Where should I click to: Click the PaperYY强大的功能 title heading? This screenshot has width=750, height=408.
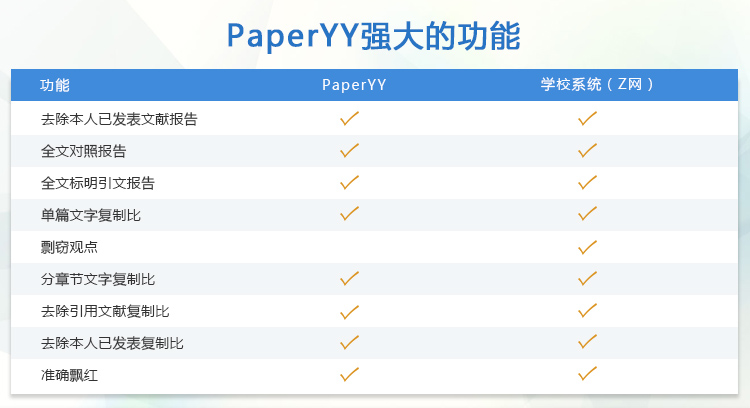[374, 36]
